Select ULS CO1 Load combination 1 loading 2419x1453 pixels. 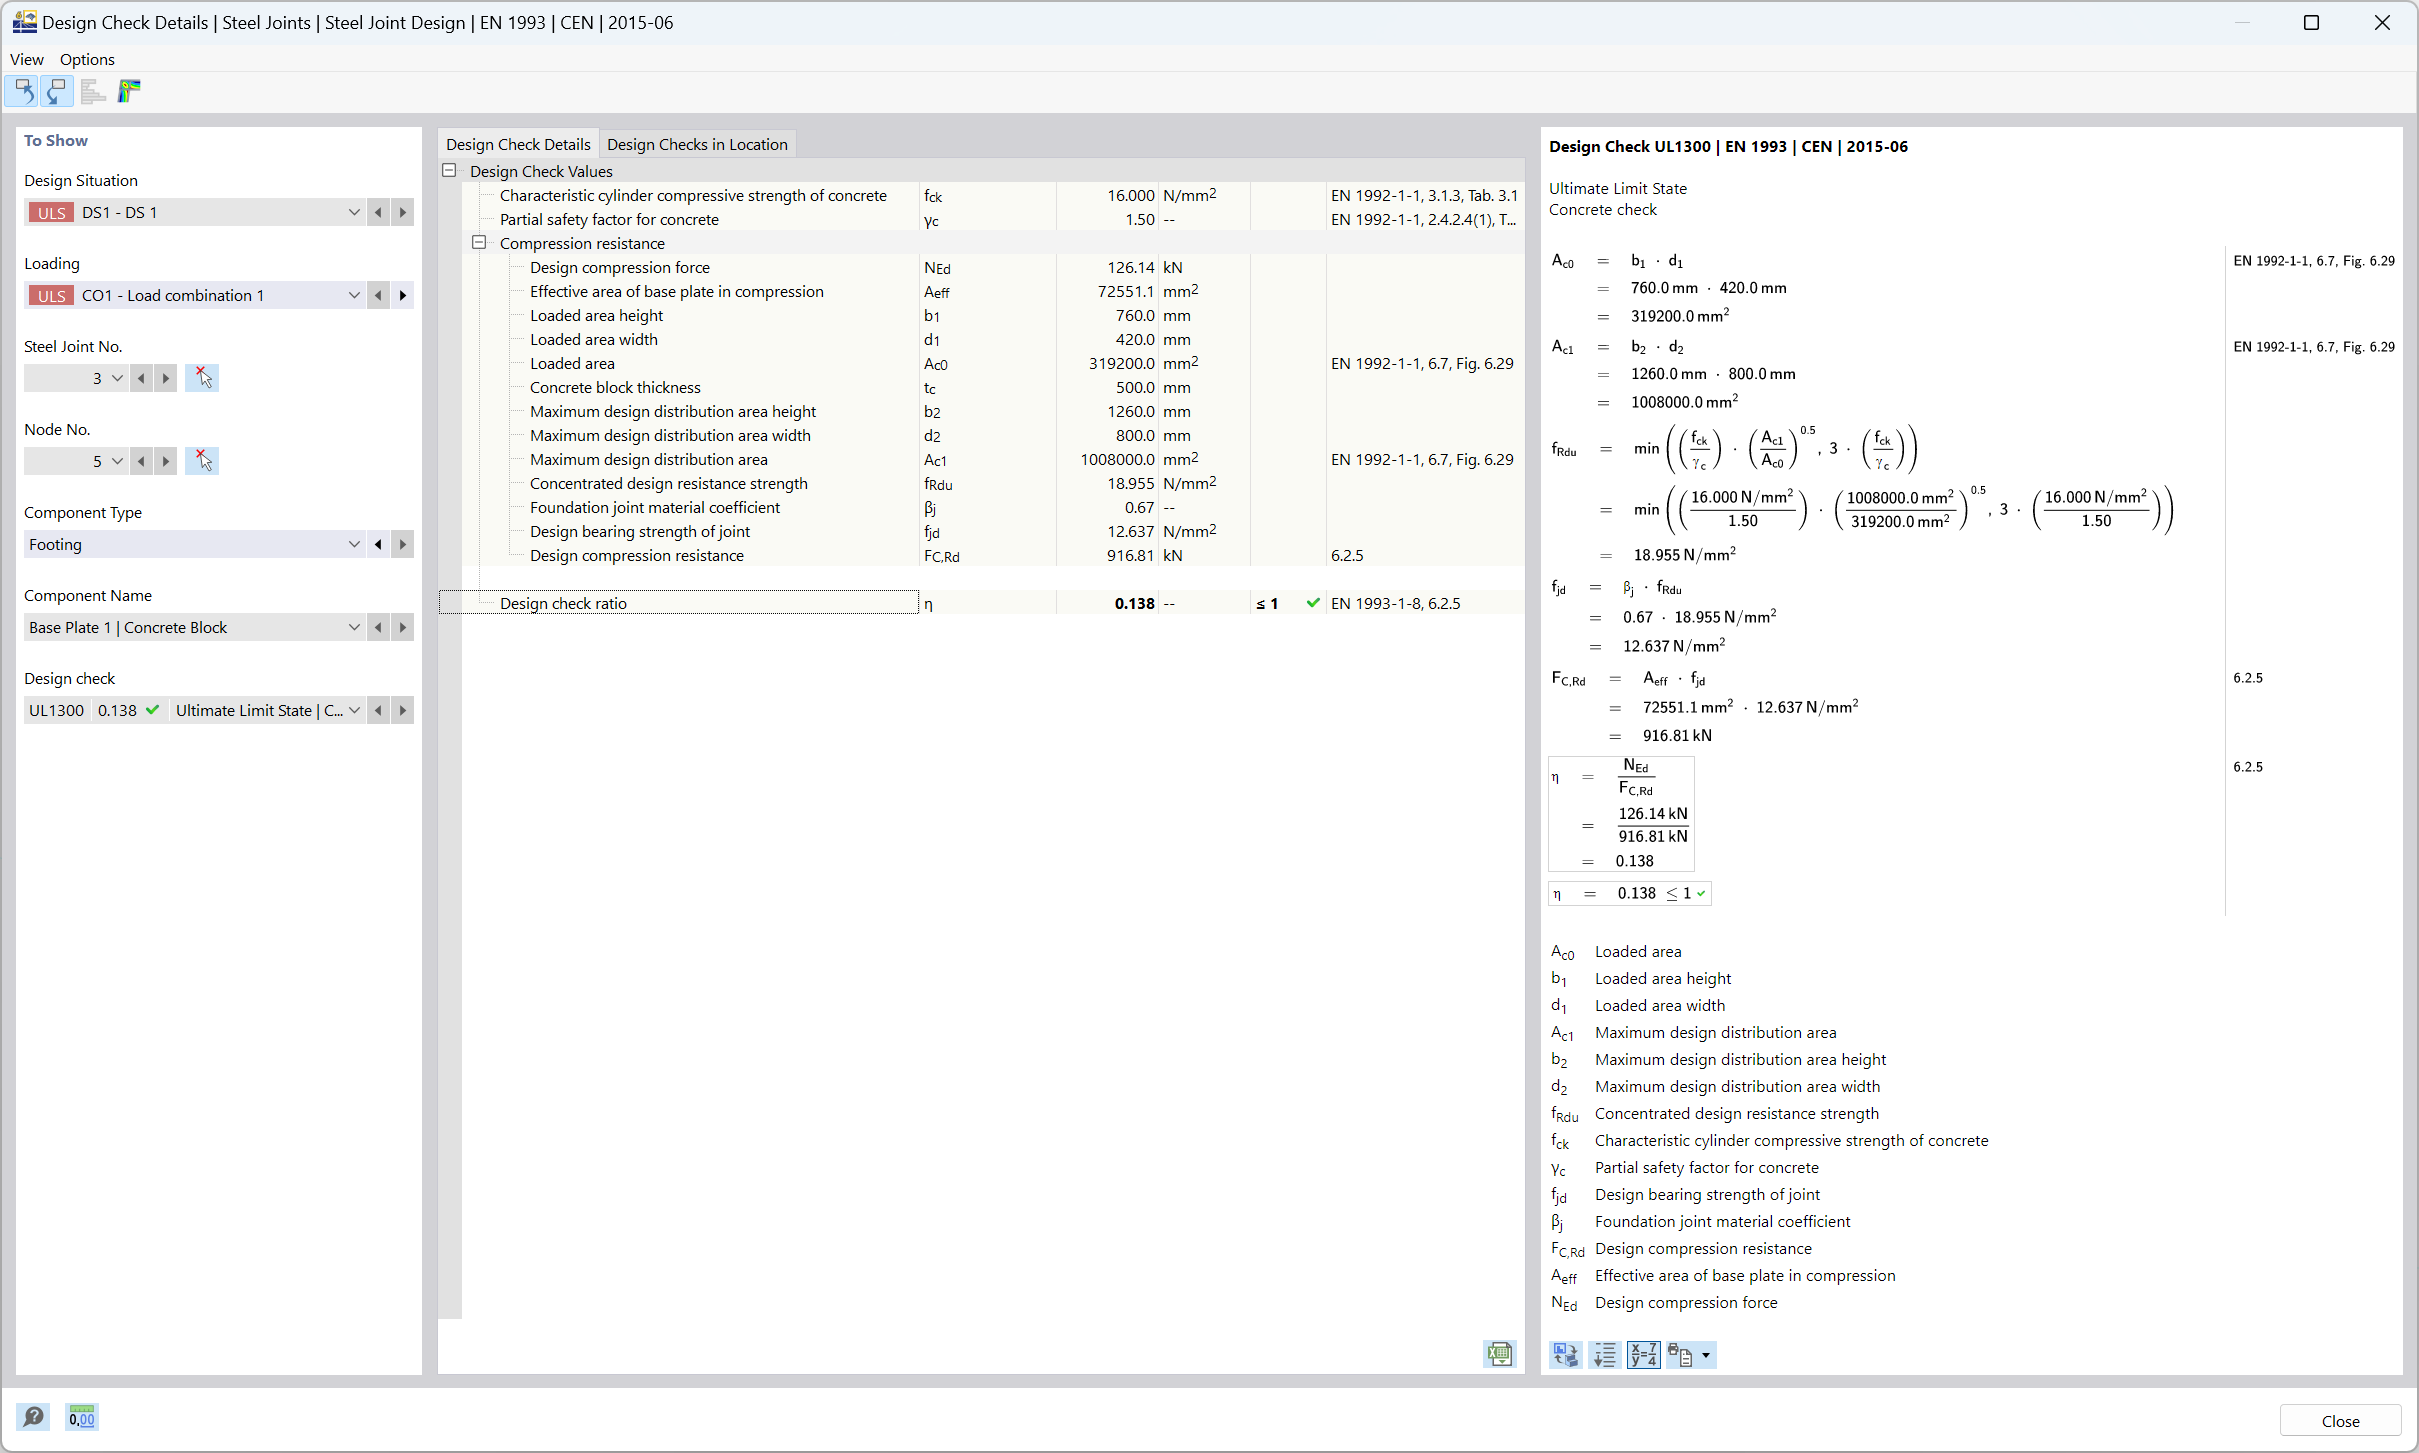pos(194,295)
